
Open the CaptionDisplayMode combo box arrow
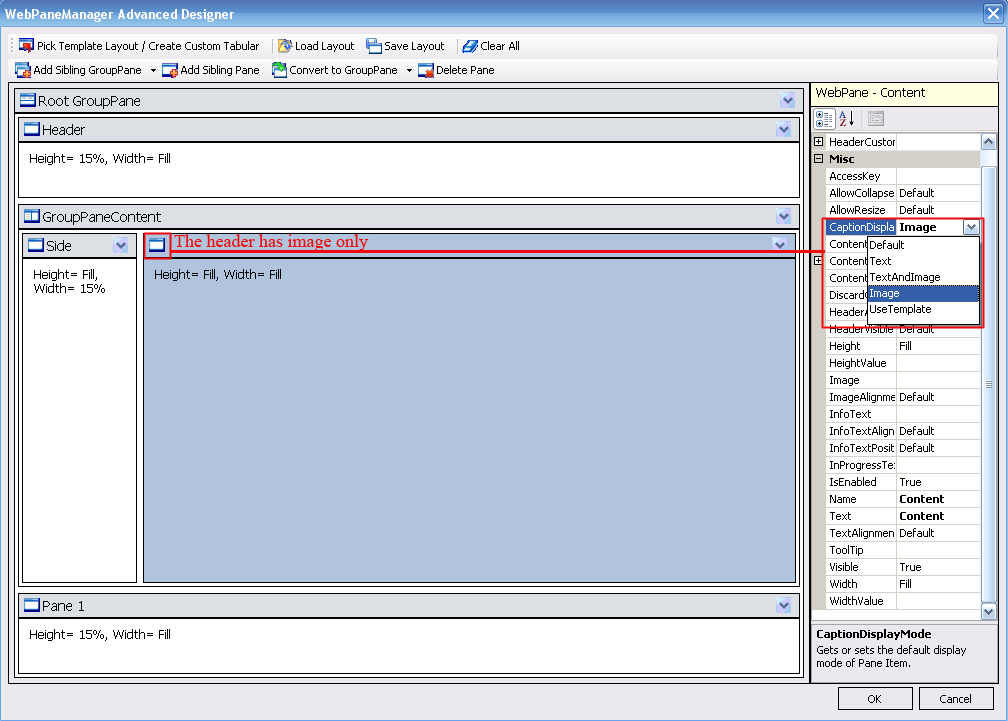pyautogui.click(x=970, y=227)
